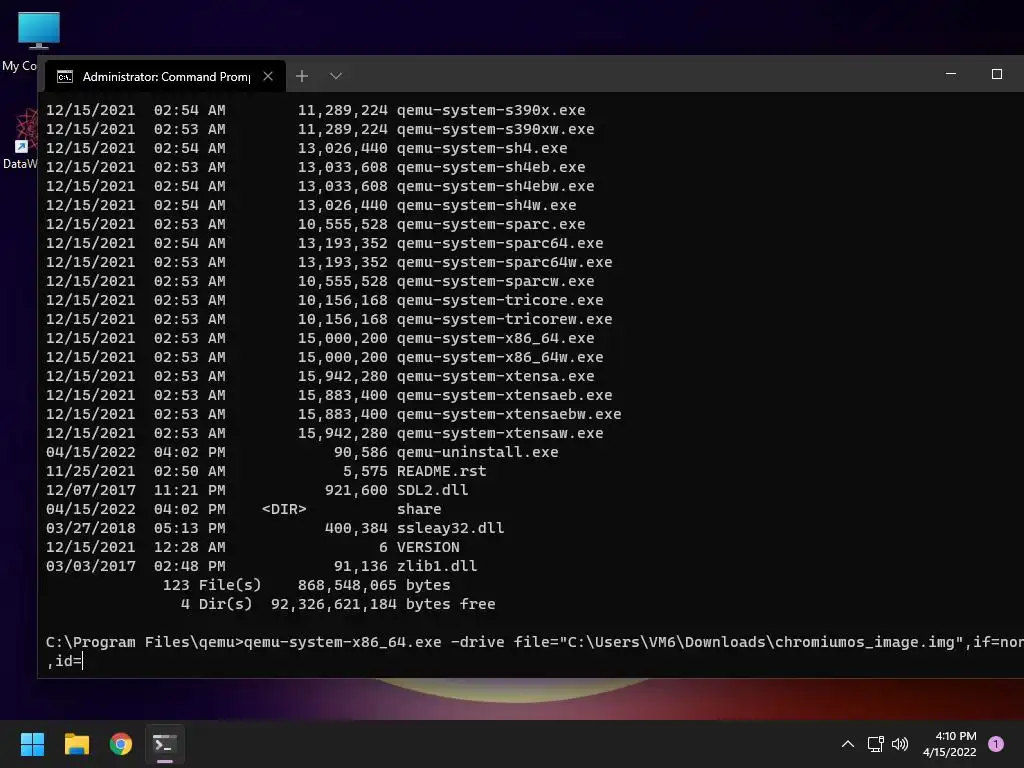Image resolution: width=1024 pixels, height=768 pixels.
Task: Click the 123 File(s) summary line
Action: click(306, 585)
